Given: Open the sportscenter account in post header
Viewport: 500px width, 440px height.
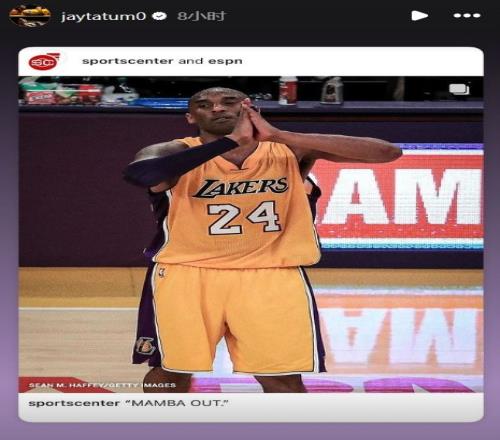Looking at the screenshot, I should (x=128, y=61).
